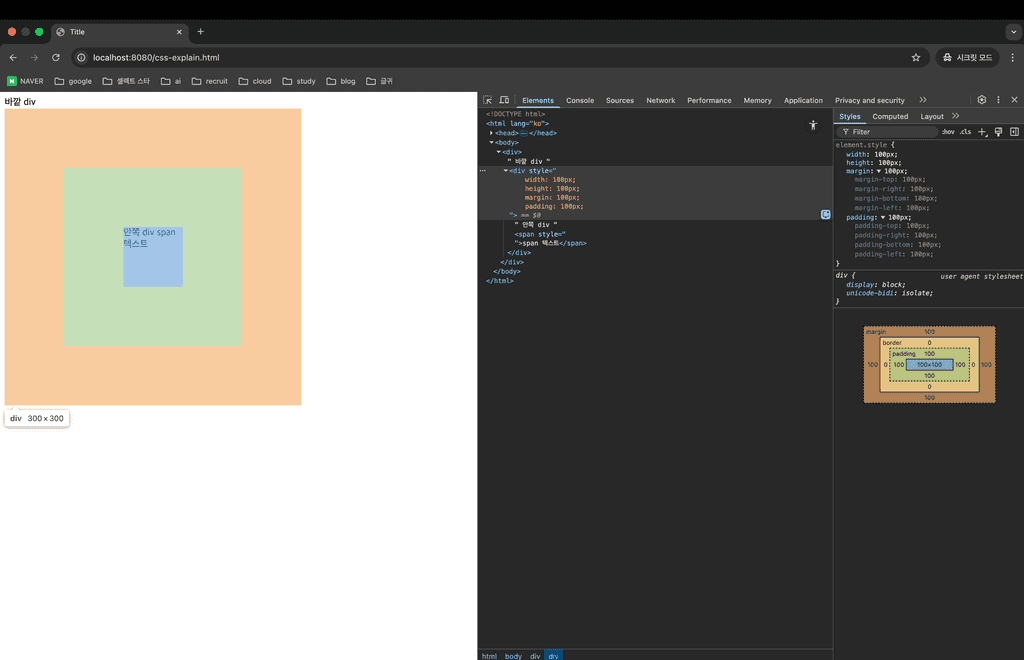
Task: Click the new style rule plus icon
Action: (x=982, y=132)
